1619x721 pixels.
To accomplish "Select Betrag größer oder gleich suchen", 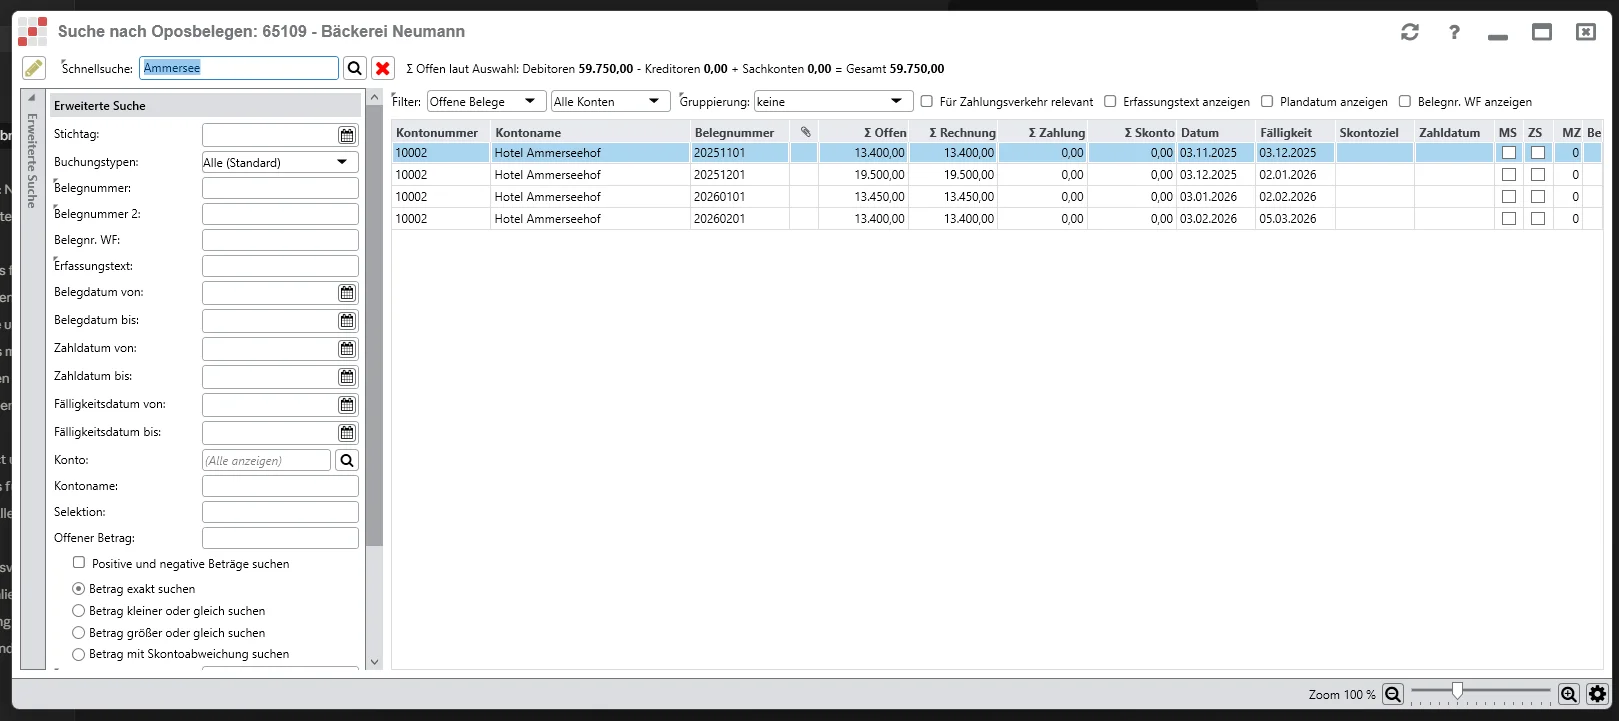I will (x=79, y=633).
